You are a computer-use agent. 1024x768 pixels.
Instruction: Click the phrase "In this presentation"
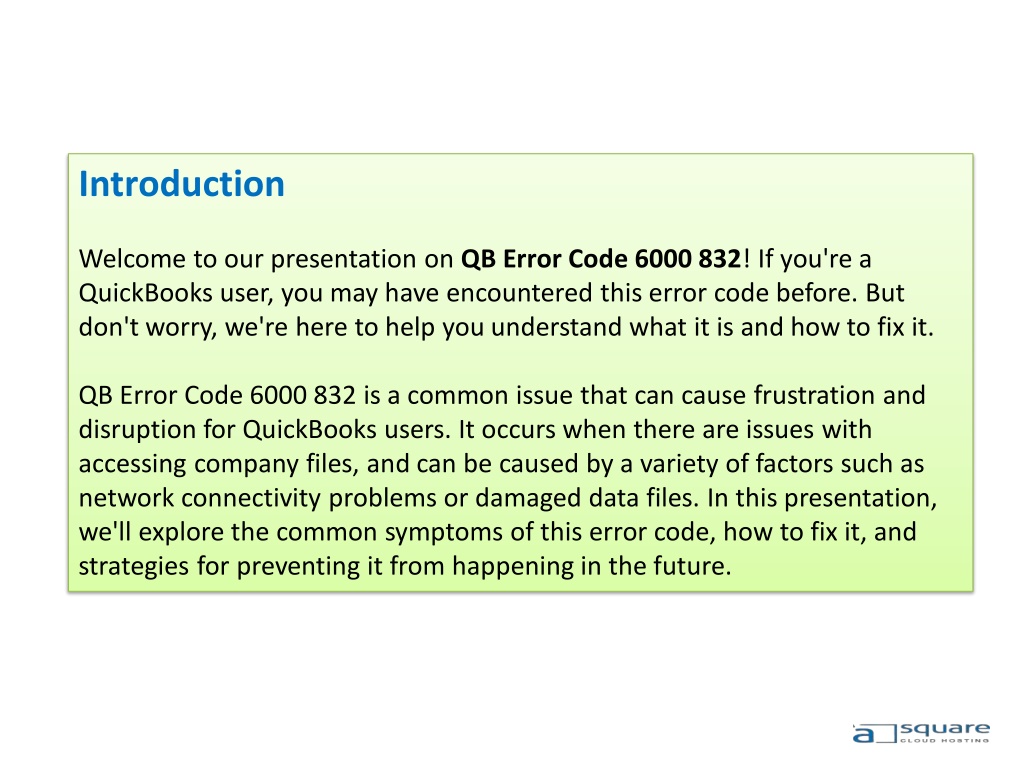pyautogui.click(x=822, y=498)
